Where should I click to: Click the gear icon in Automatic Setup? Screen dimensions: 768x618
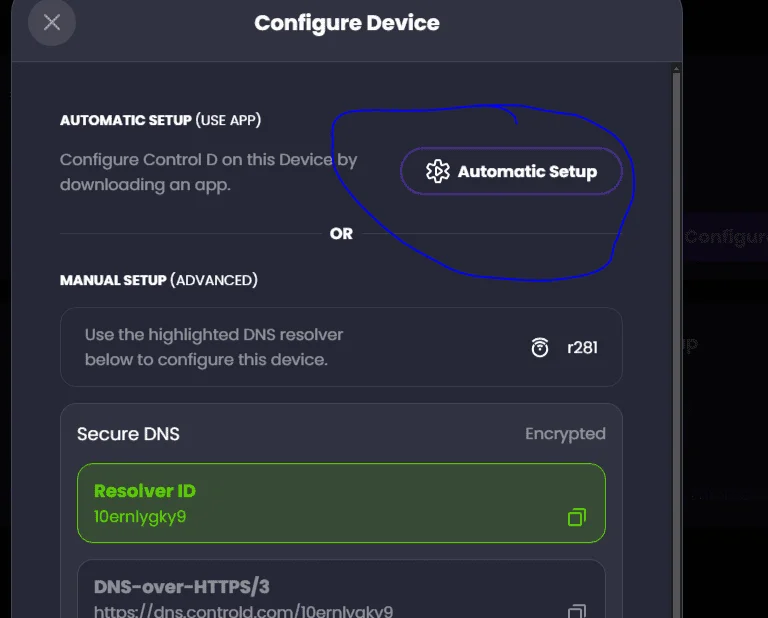(437, 171)
